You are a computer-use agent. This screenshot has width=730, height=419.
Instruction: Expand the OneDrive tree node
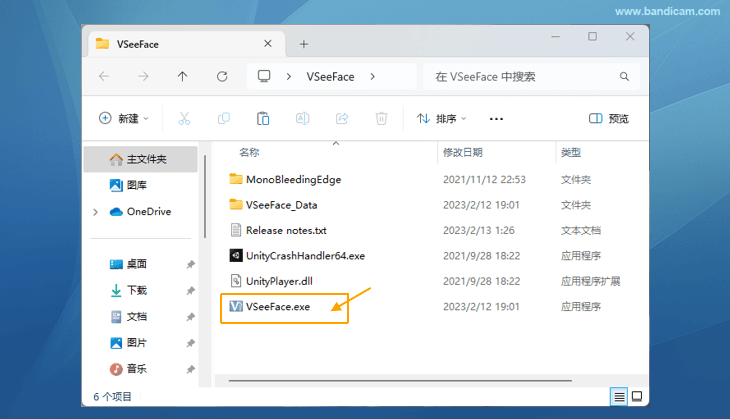click(x=95, y=212)
